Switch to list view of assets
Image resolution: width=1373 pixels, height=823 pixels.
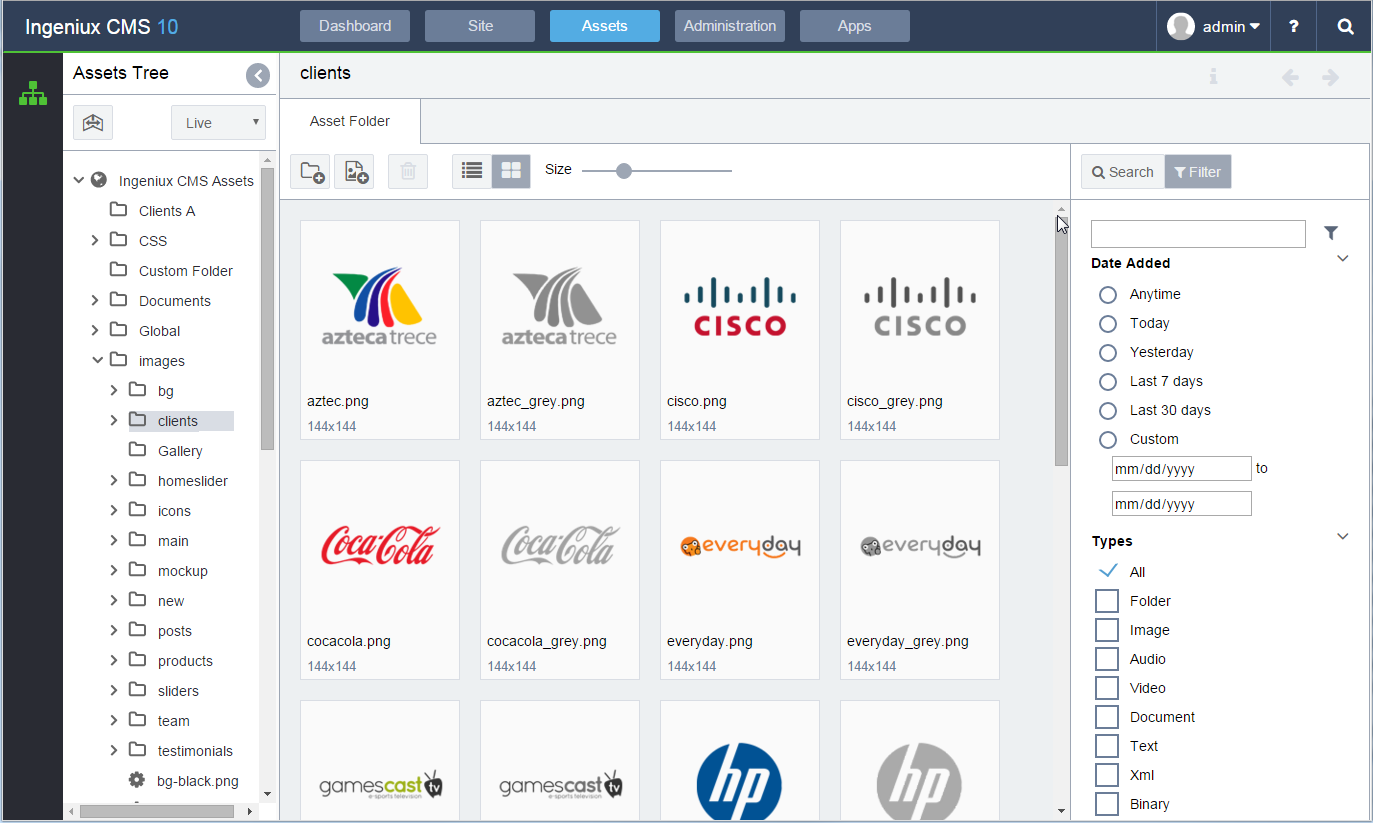[471, 170]
